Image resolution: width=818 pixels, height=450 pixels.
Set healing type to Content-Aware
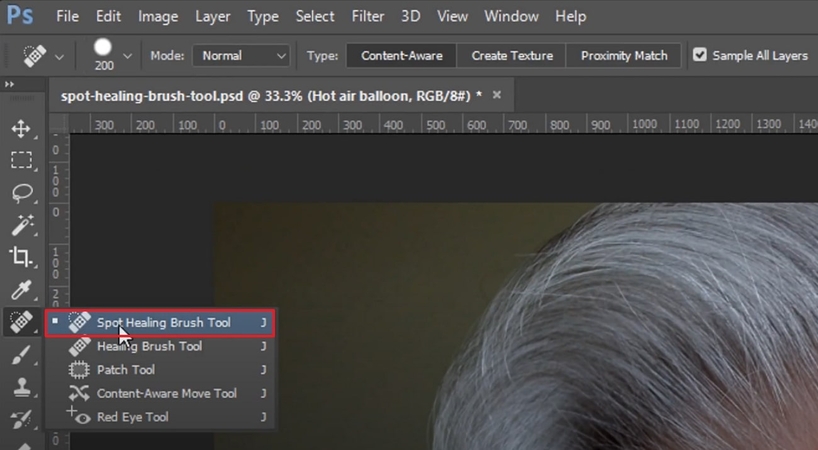(402, 55)
